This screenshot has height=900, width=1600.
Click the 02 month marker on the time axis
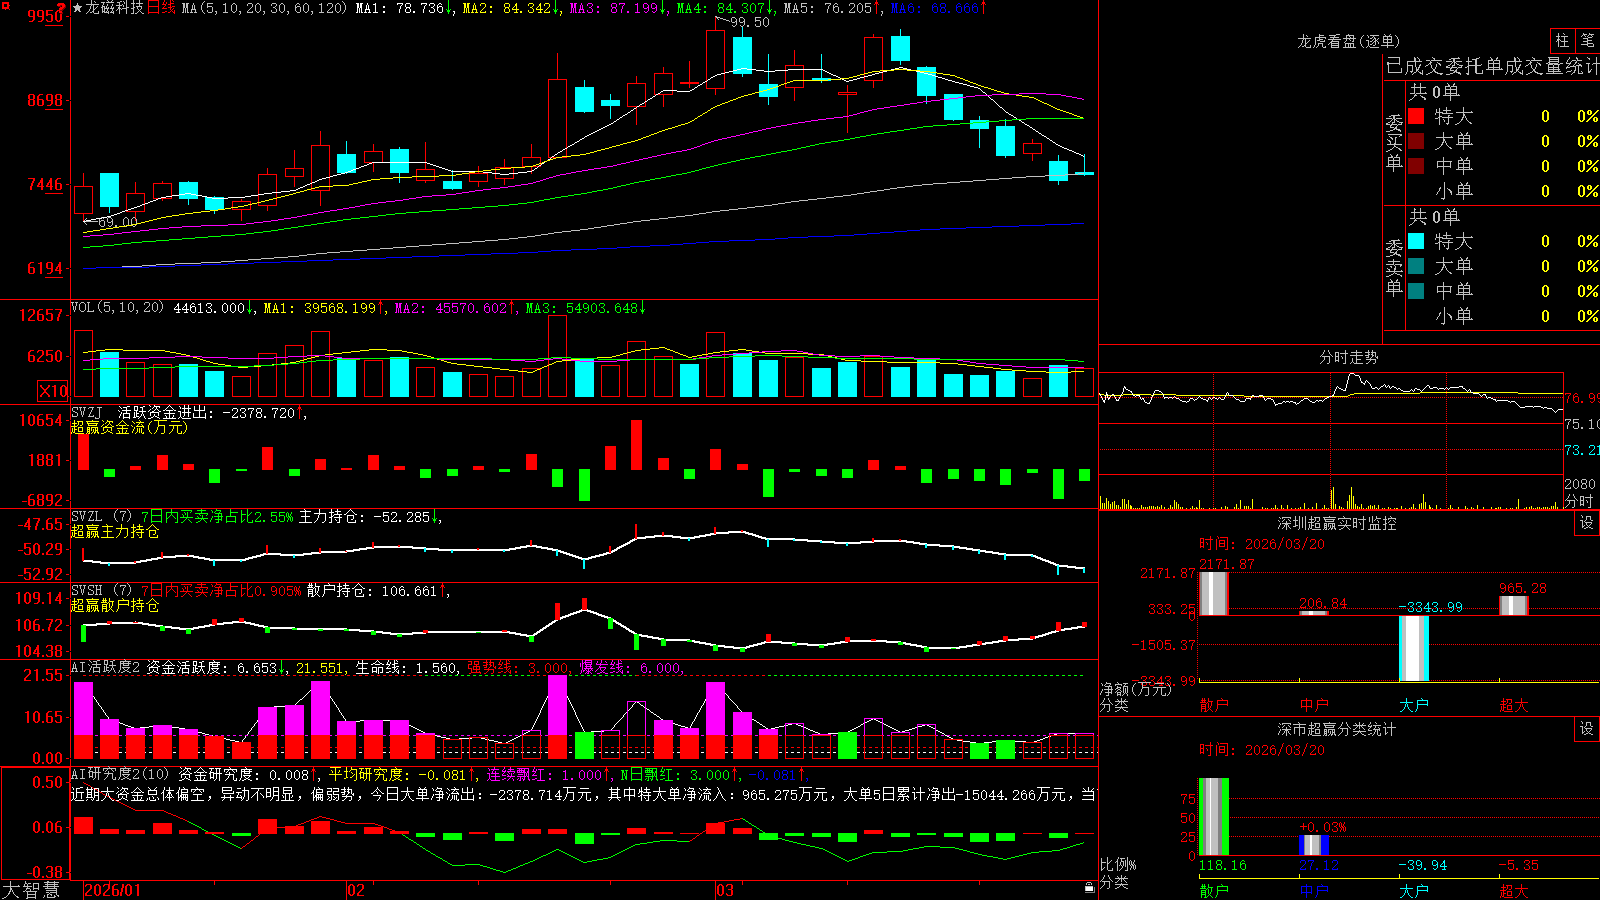(x=356, y=890)
